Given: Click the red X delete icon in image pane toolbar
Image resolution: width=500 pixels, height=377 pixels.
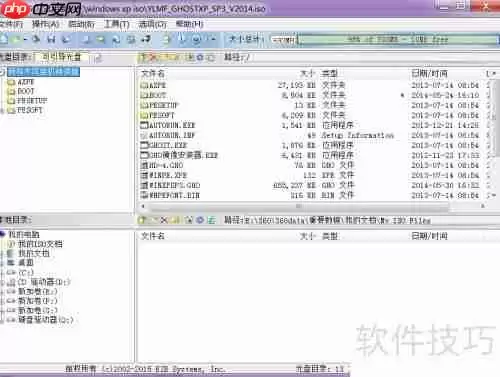Looking at the screenshot, I should [153, 57].
